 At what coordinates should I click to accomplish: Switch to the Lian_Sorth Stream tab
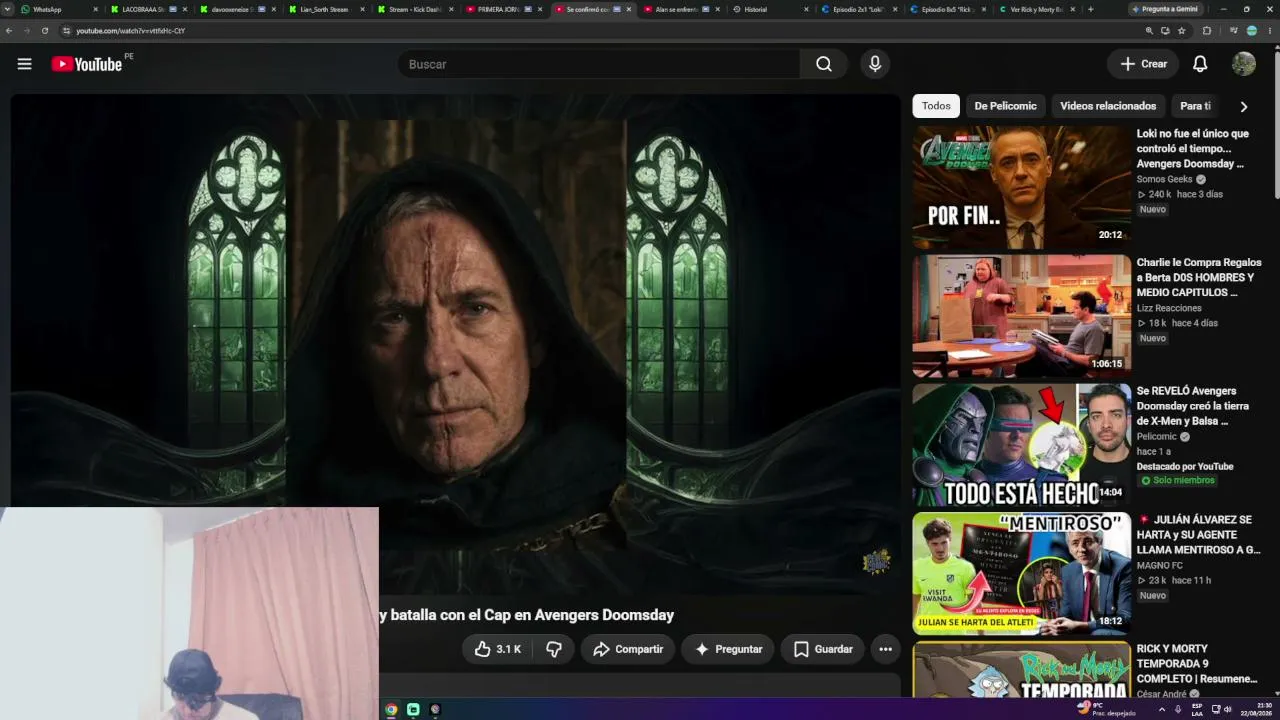pyautogui.click(x=324, y=9)
